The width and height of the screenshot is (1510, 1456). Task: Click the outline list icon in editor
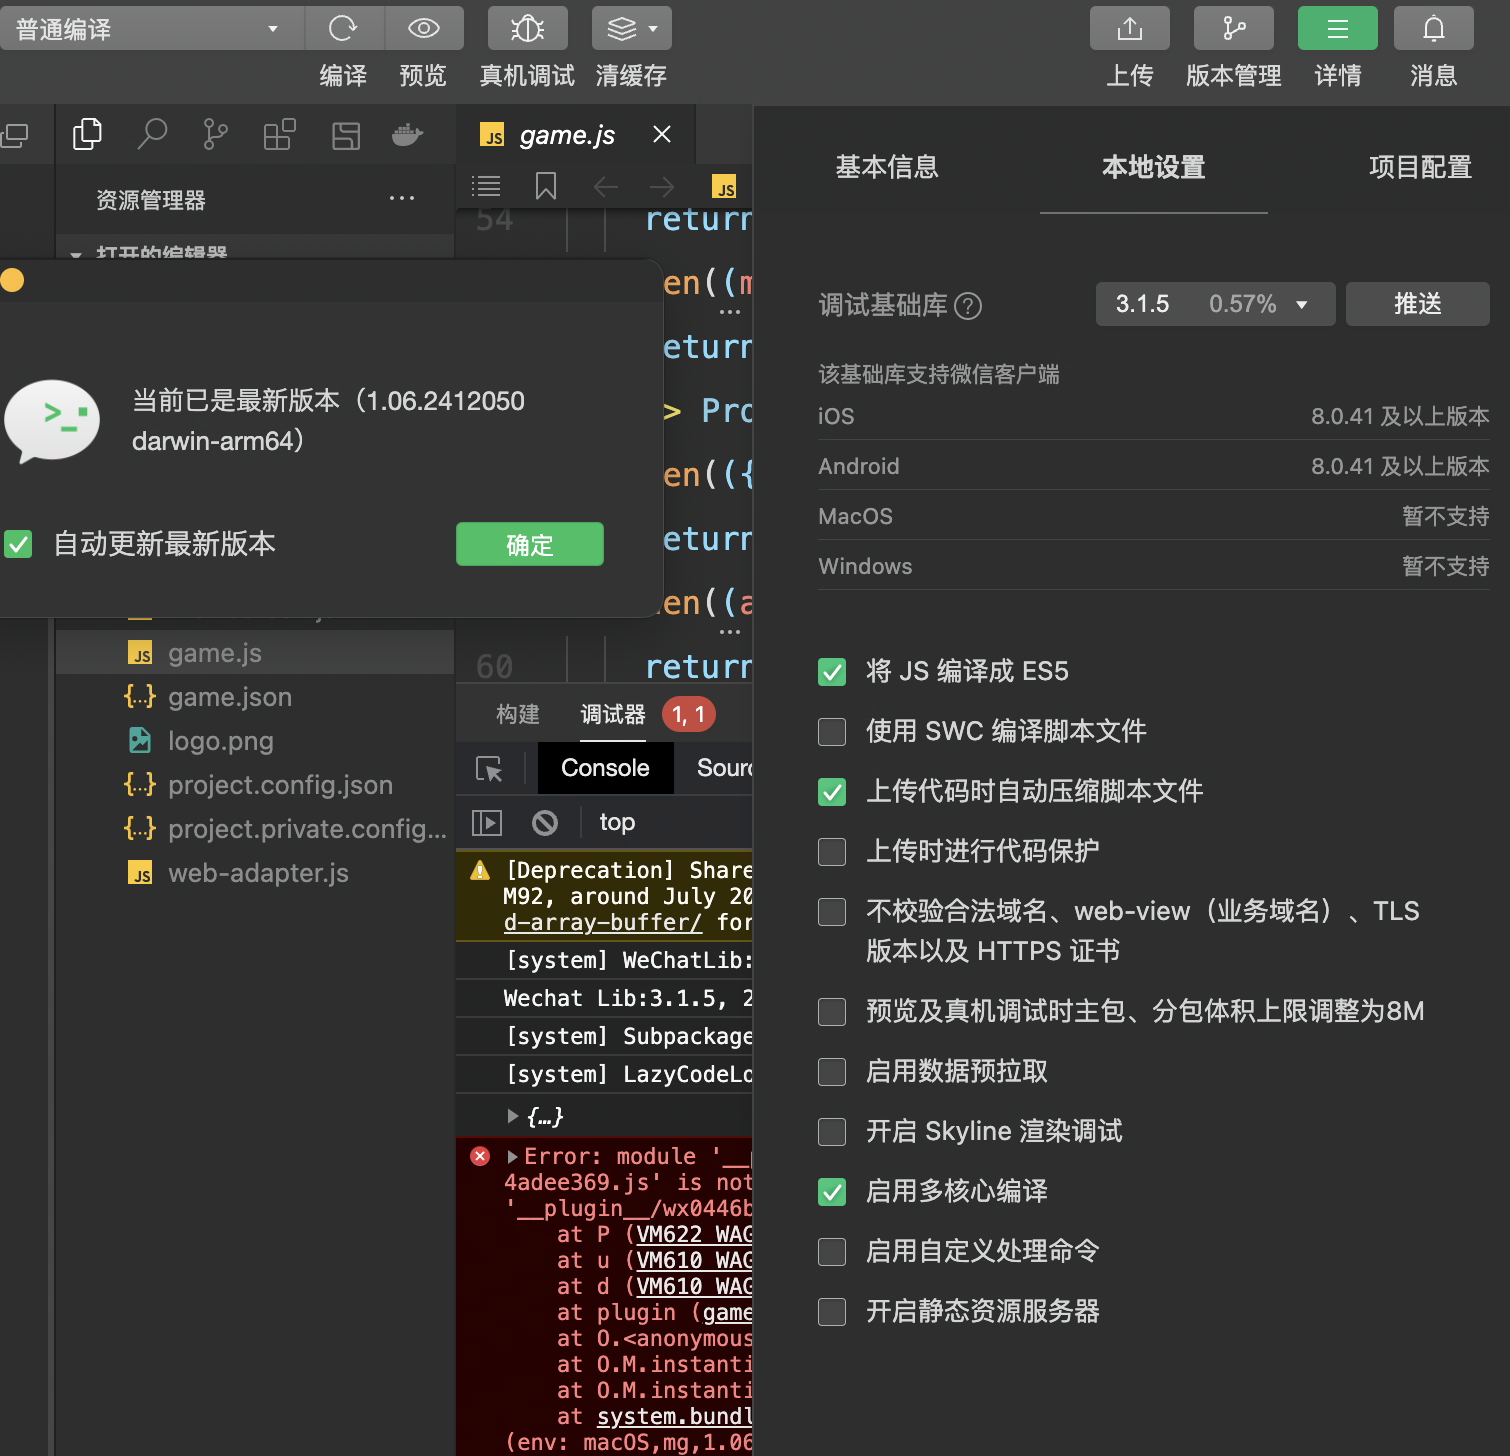[x=486, y=186]
